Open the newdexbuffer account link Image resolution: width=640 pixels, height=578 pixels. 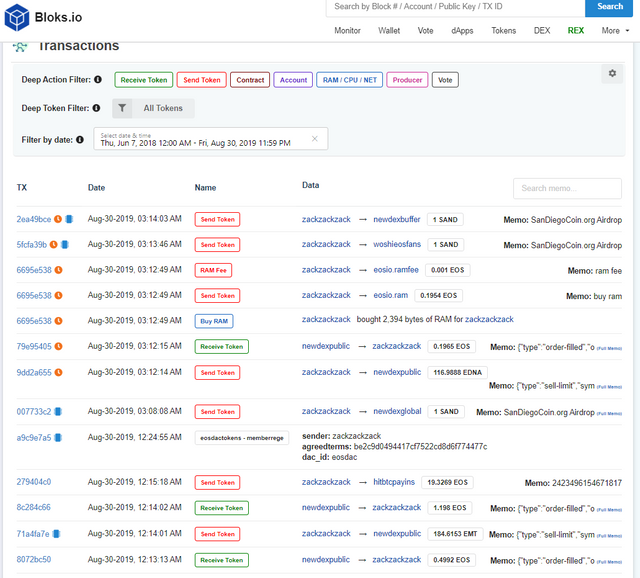396,219
